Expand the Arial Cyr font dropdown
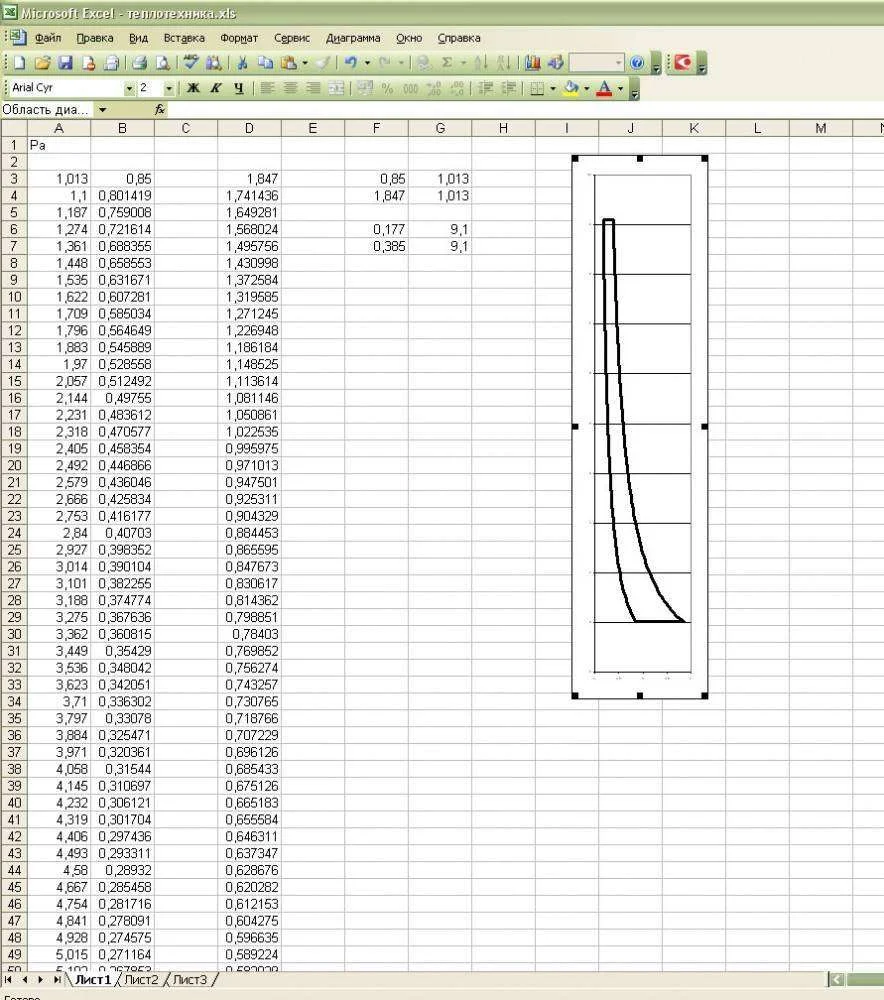The image size is (884, 1000). [x=129, y=88]
